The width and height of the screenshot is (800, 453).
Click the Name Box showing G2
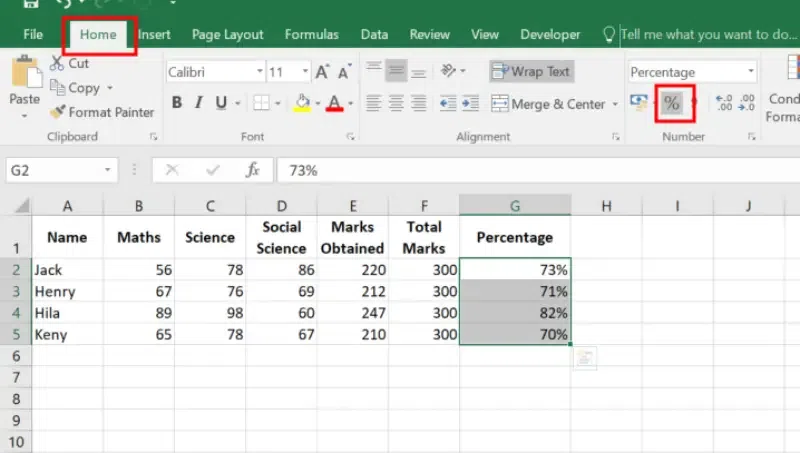(x=60, y=170)
